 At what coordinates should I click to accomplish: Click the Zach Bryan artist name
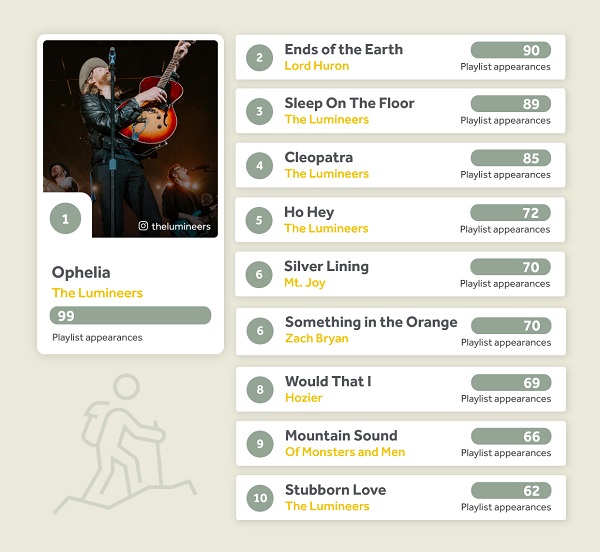[317, 339]
